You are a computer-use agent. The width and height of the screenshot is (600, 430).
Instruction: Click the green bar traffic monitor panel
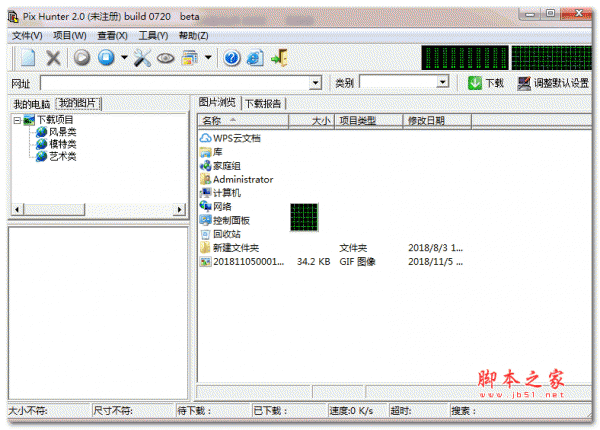465,58
